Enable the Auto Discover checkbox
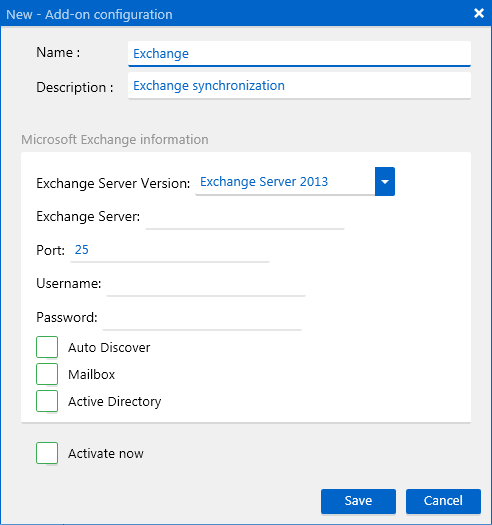Image resolution: width=492 pixels, height=525 pixels. 47,347
